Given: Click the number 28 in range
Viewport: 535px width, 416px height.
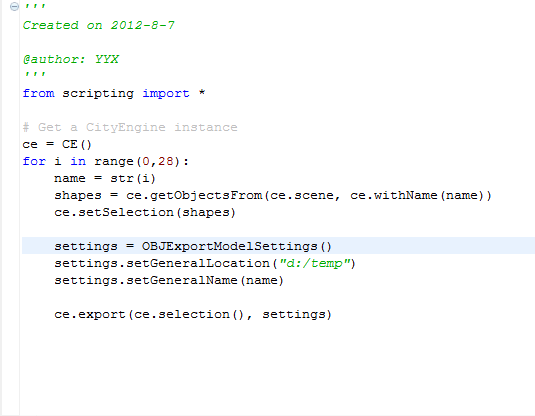Looking at the screenshot, I should click(x=165, y=161).
